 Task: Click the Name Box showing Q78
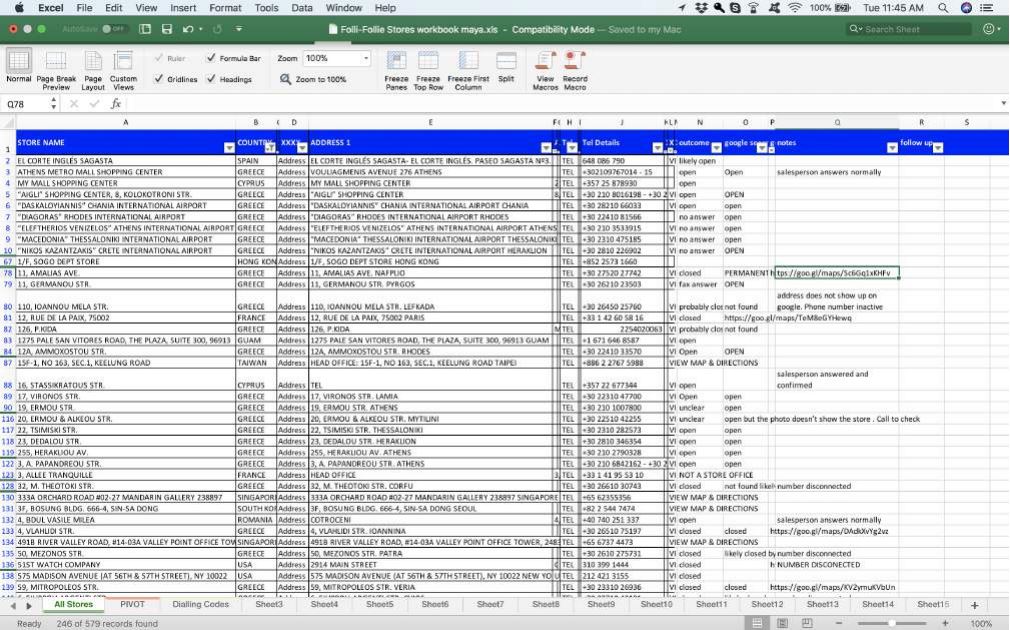pos(24,104)
